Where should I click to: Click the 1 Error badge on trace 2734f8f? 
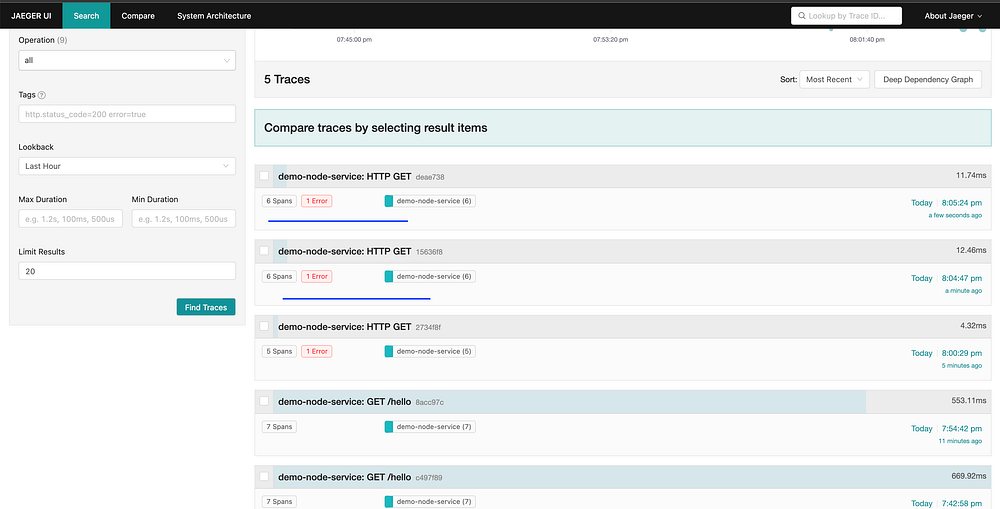pyautogui.click(x=317, y=351)
